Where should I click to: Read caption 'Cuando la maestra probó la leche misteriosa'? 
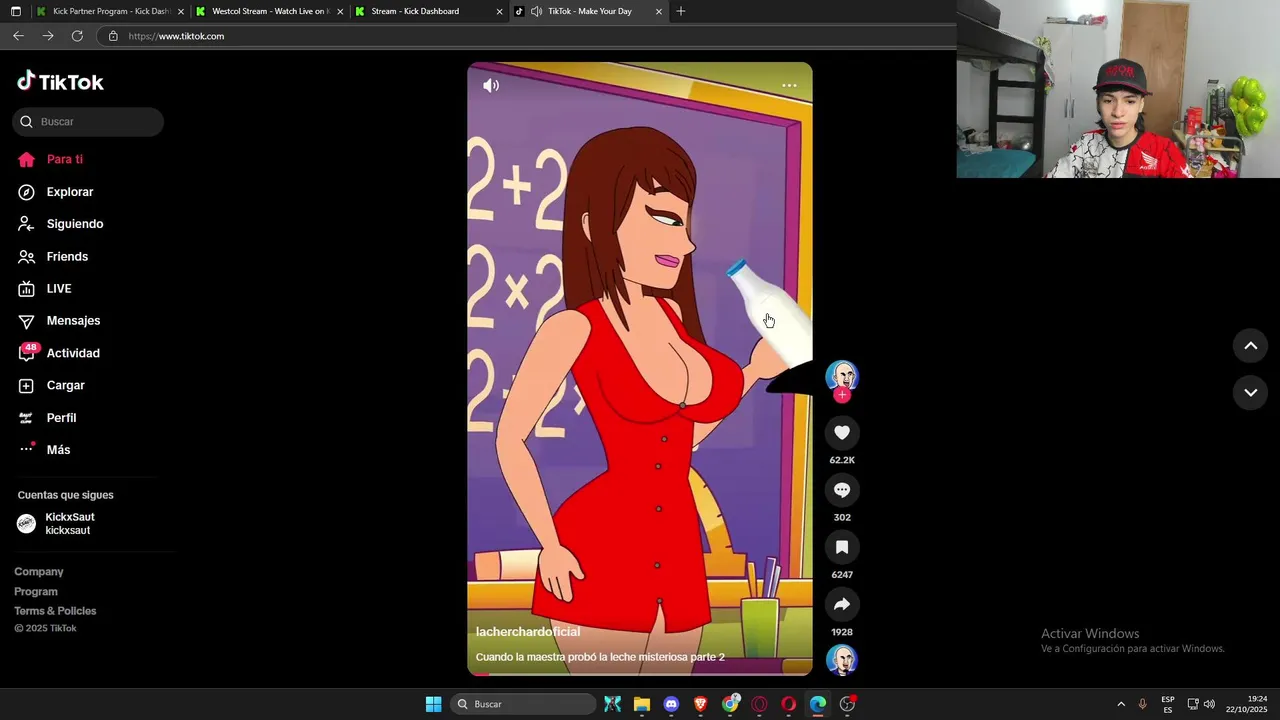600,658
